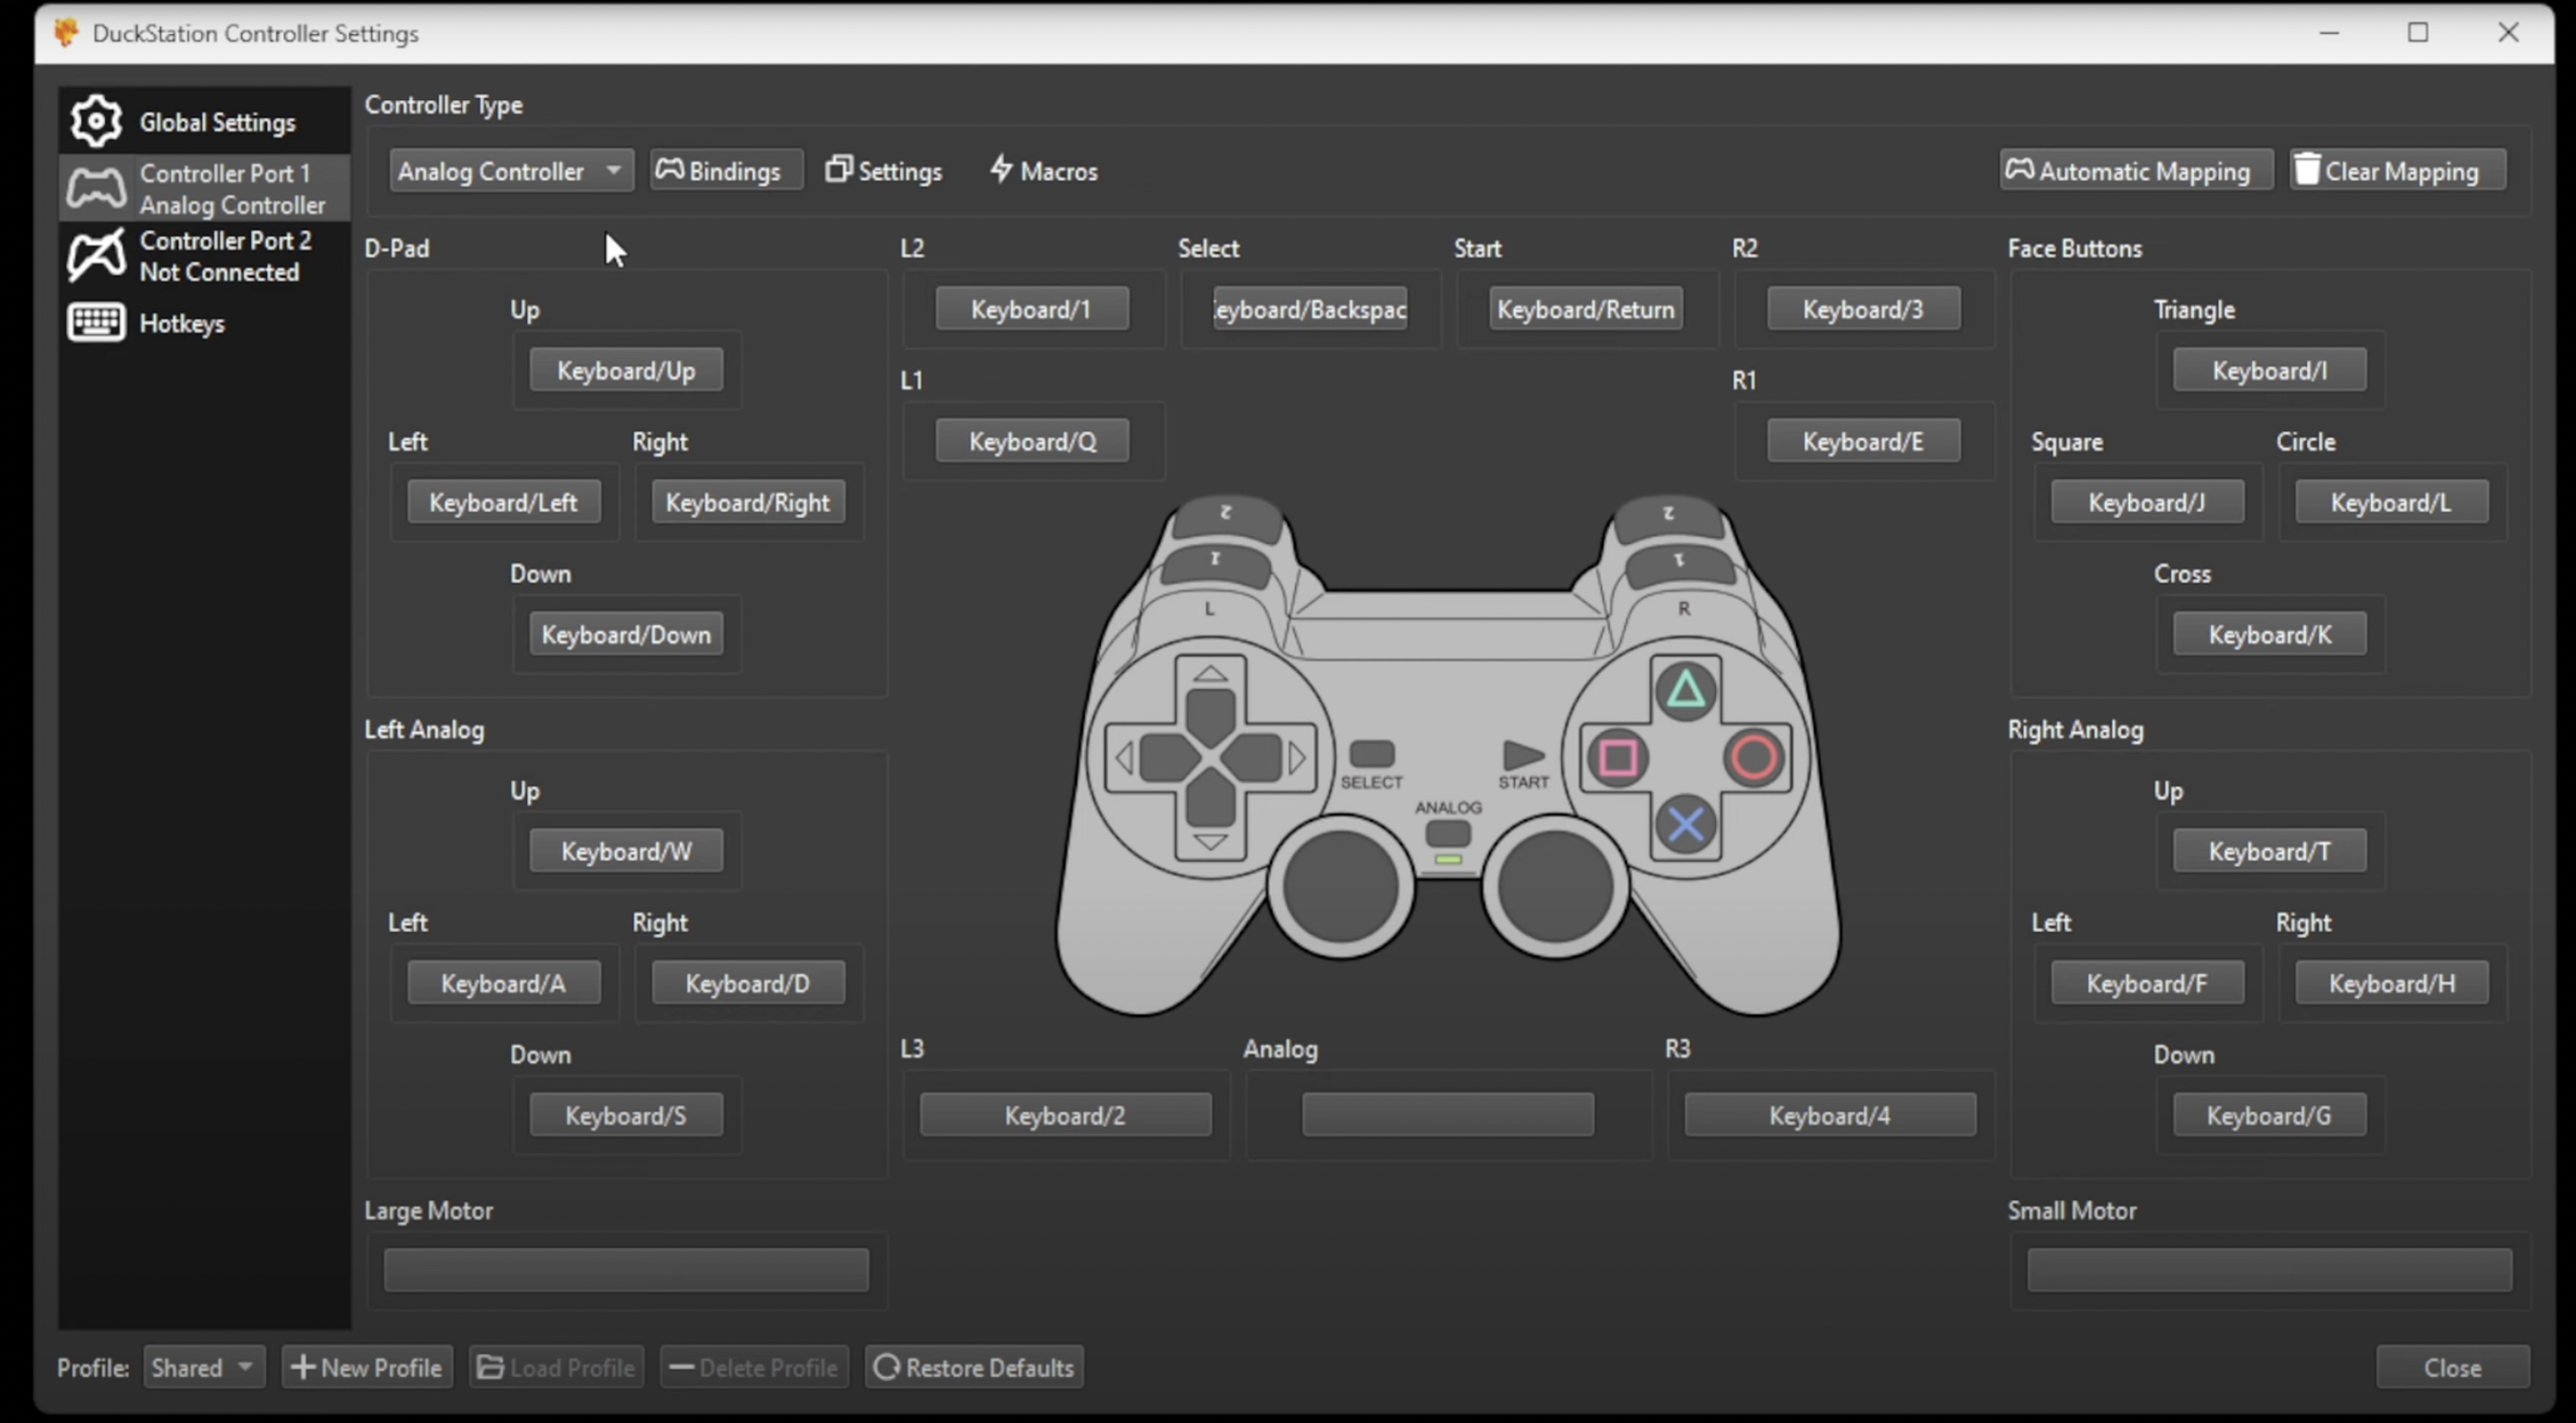Image resolution: width=2576 pixels, height=1423 pixels.
Task: Switch to the Bindings tab
Action: click(x=725, y=171)
